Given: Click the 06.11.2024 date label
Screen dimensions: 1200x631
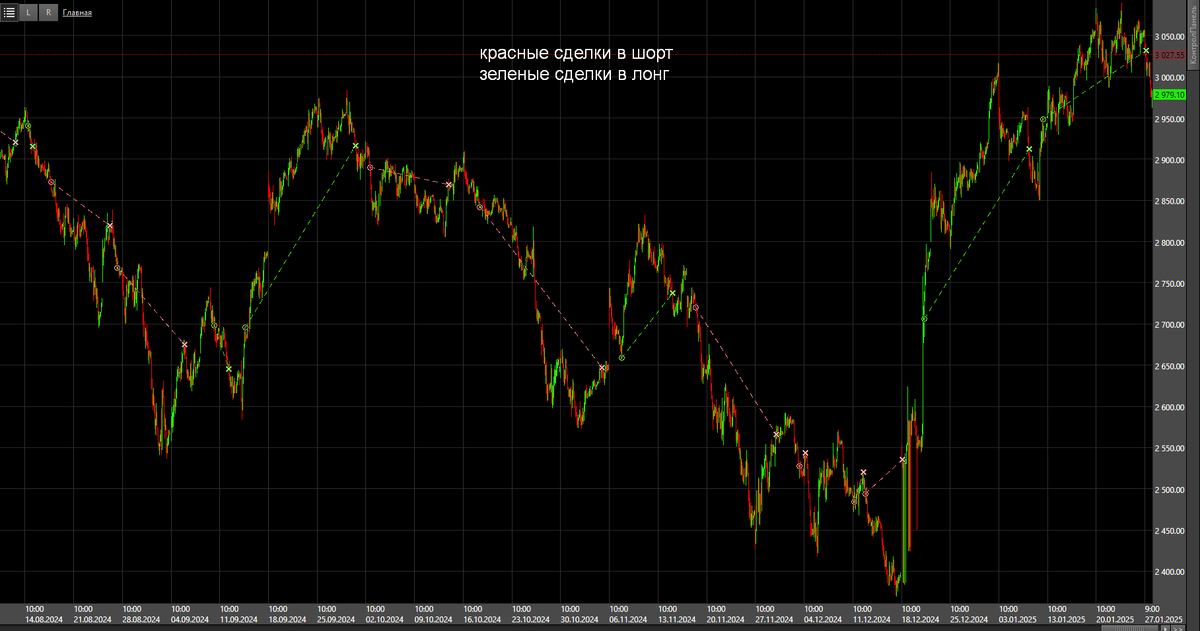Looking at the screenshot, I should click(626, 619).
